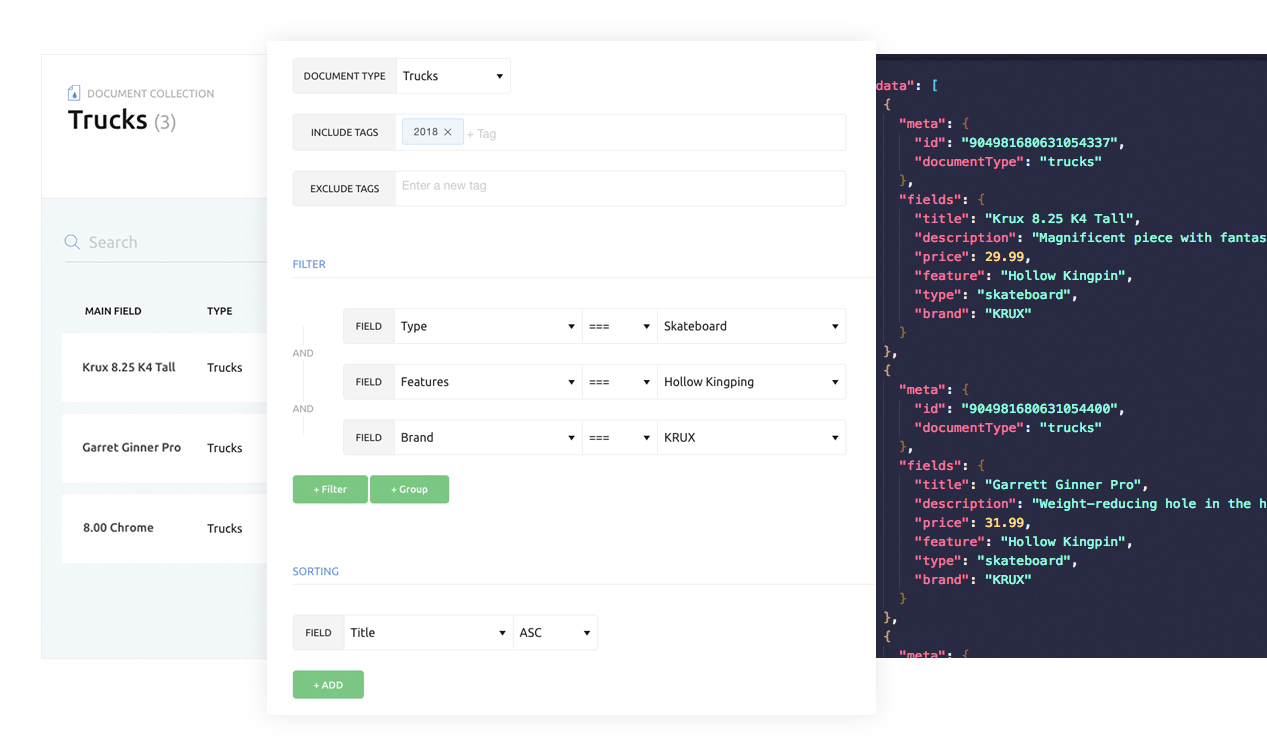The width and height of the screenshot is (1267, 754).
Task: Click the document collection icon
Action: [74, 93]
